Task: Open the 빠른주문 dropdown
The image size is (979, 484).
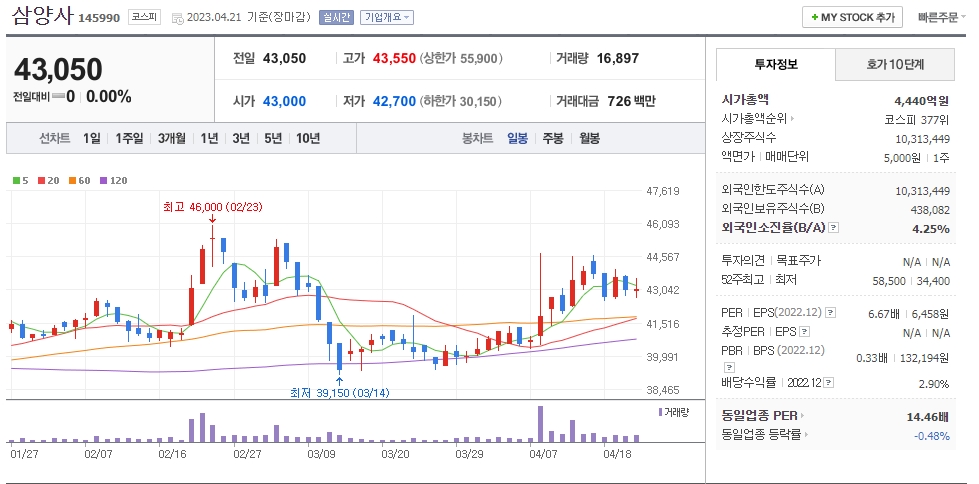Action: click(942, 17)
